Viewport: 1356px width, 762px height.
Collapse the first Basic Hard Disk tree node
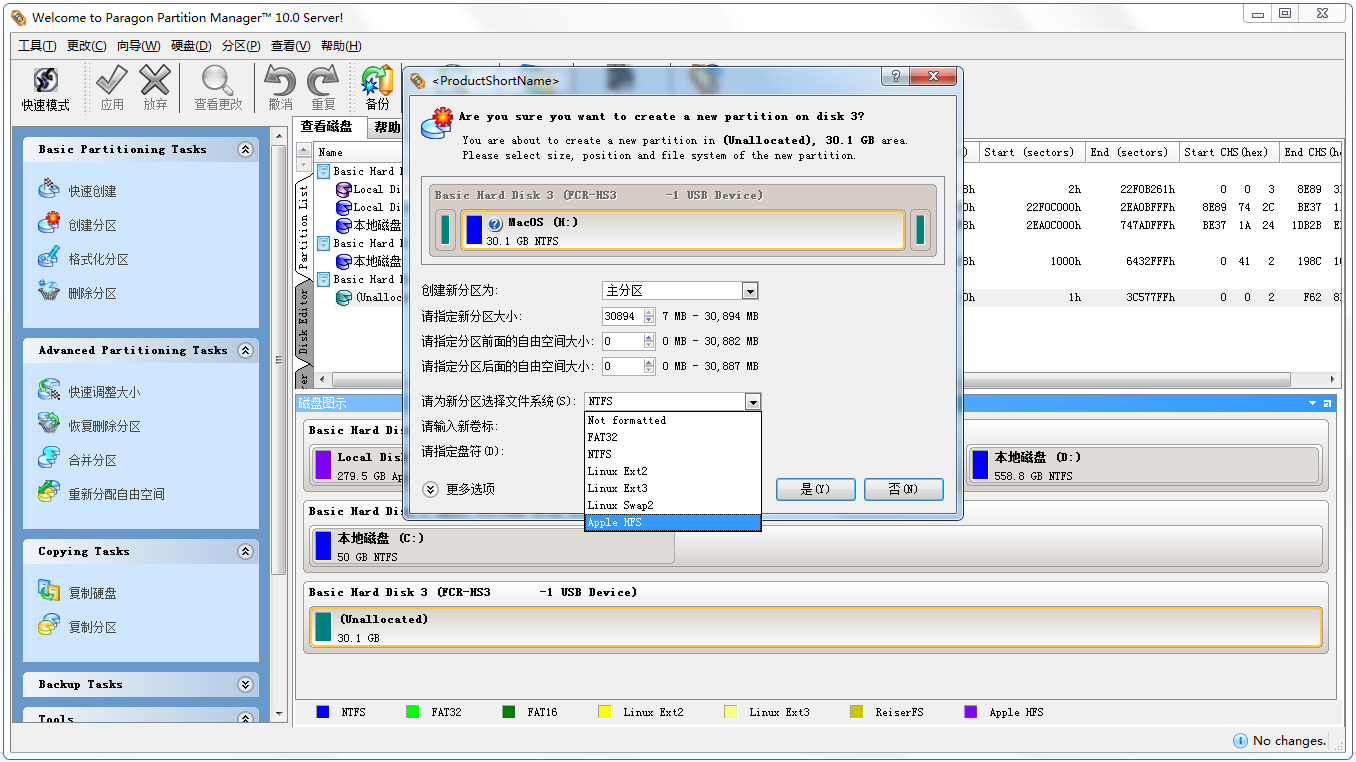click(x=323, y=171)
